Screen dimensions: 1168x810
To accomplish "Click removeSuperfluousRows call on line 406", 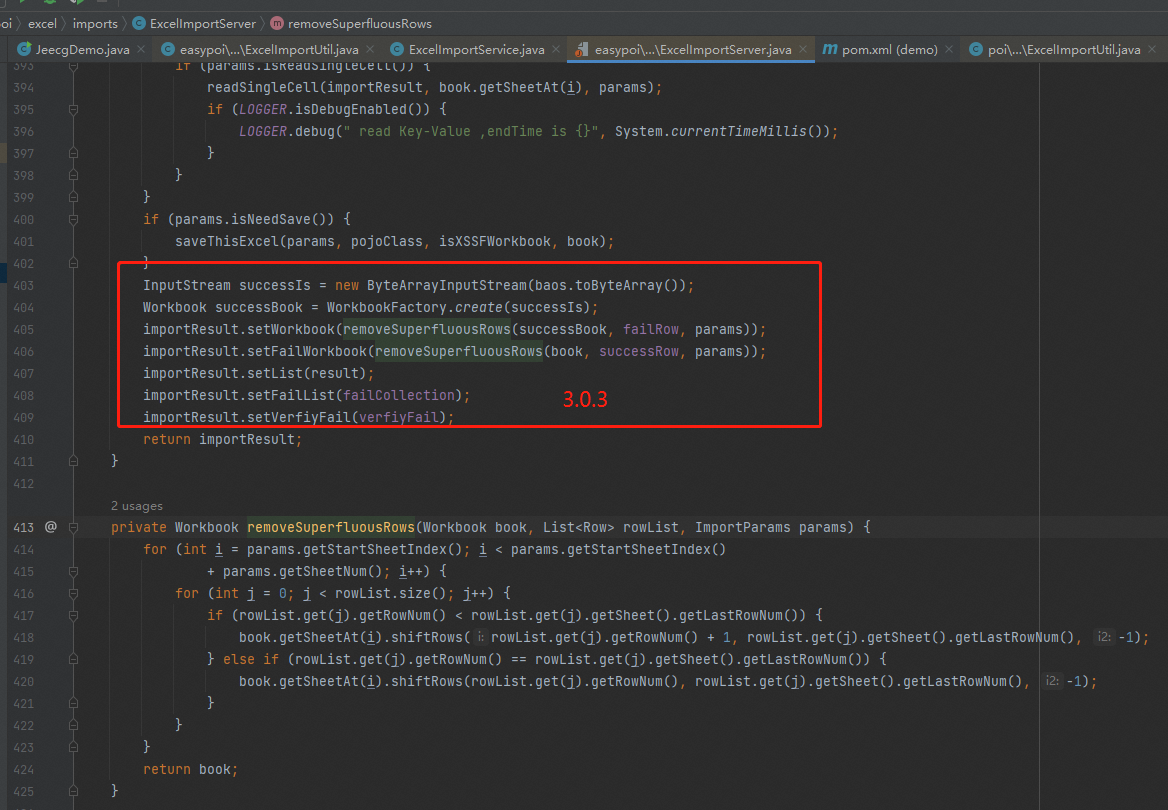I will pos(459,351).
